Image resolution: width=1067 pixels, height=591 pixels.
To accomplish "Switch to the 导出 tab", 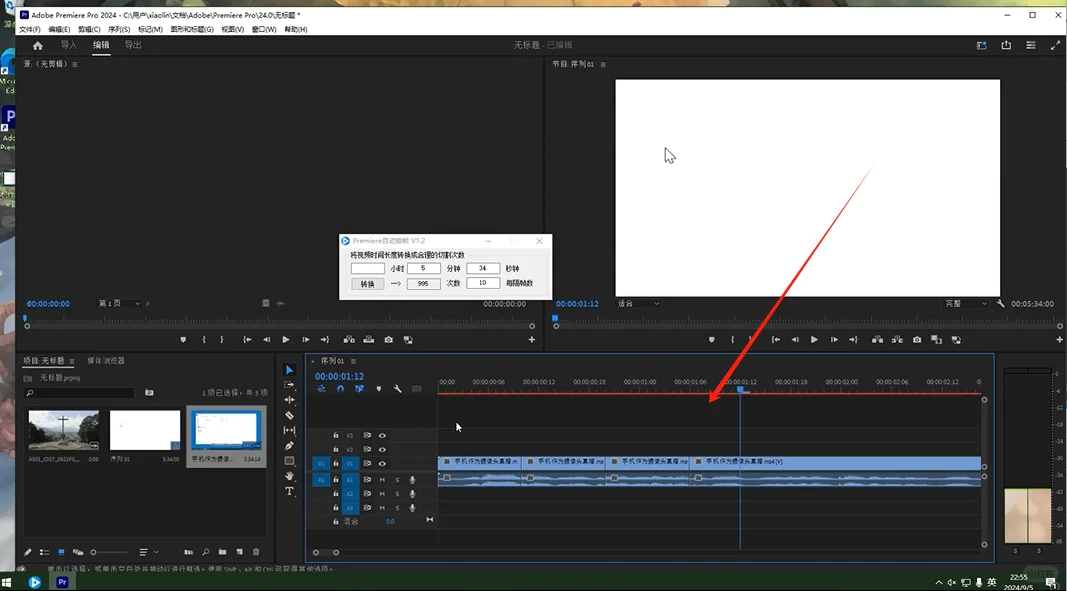I will click(x=133, y=45).
